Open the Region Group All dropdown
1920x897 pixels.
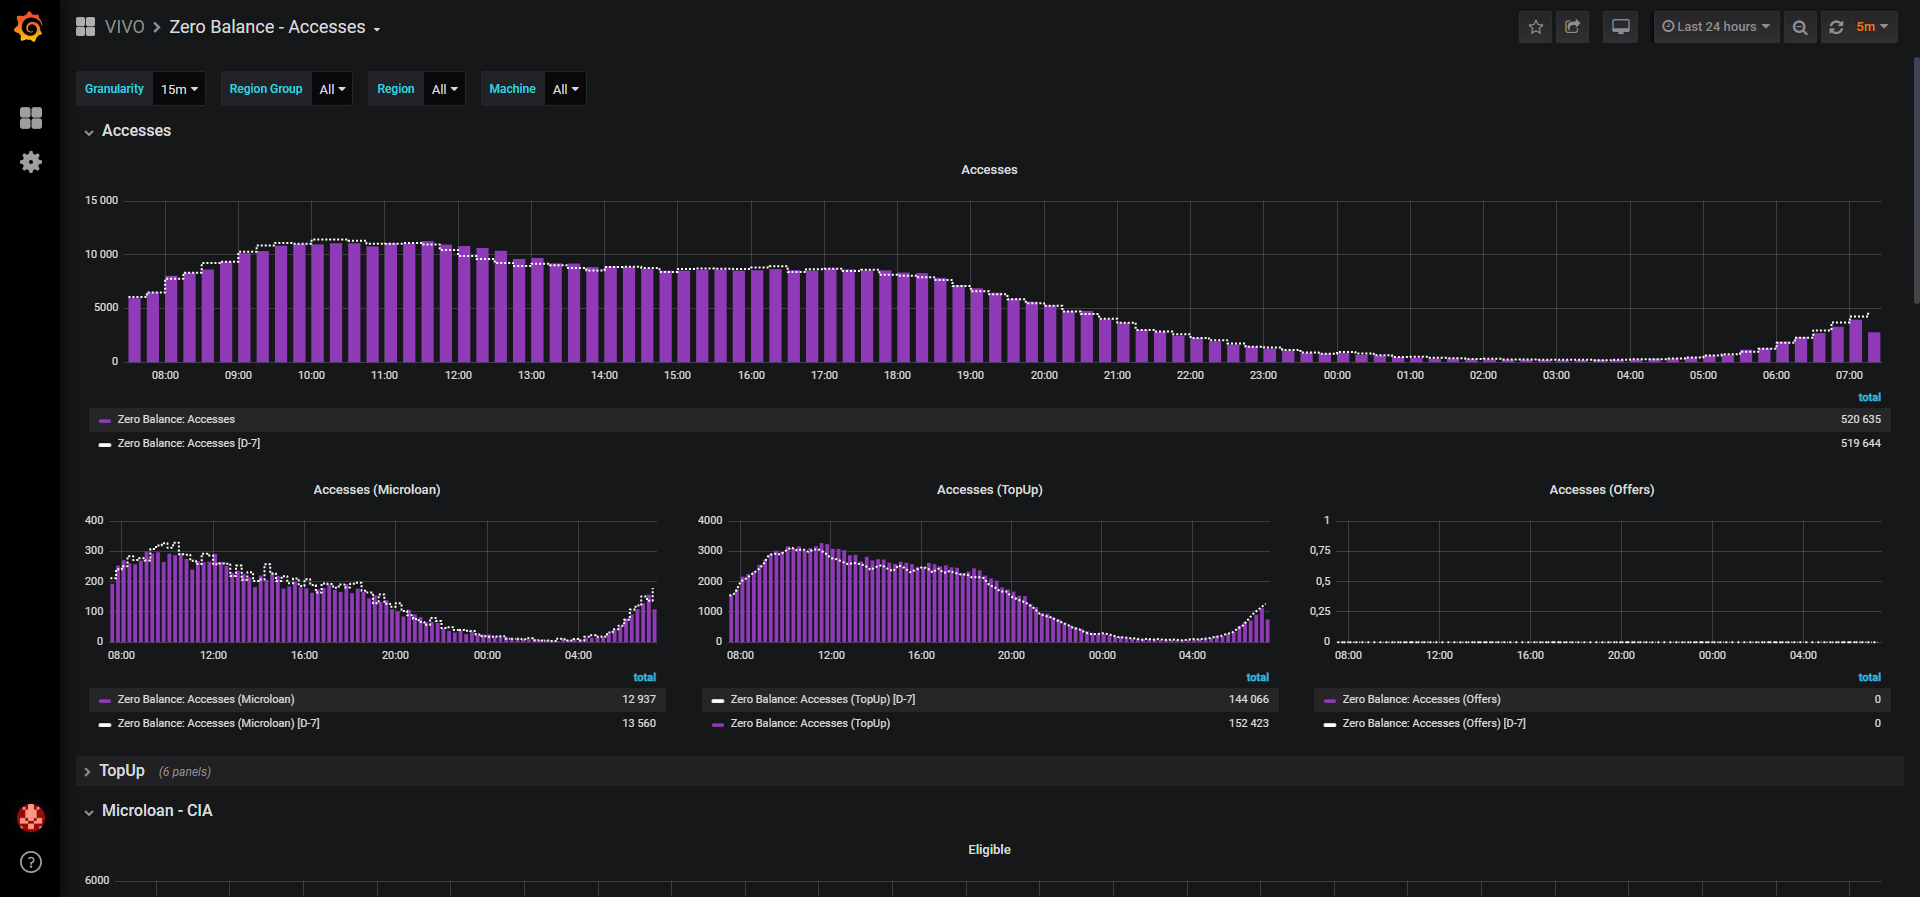[332, 89]
